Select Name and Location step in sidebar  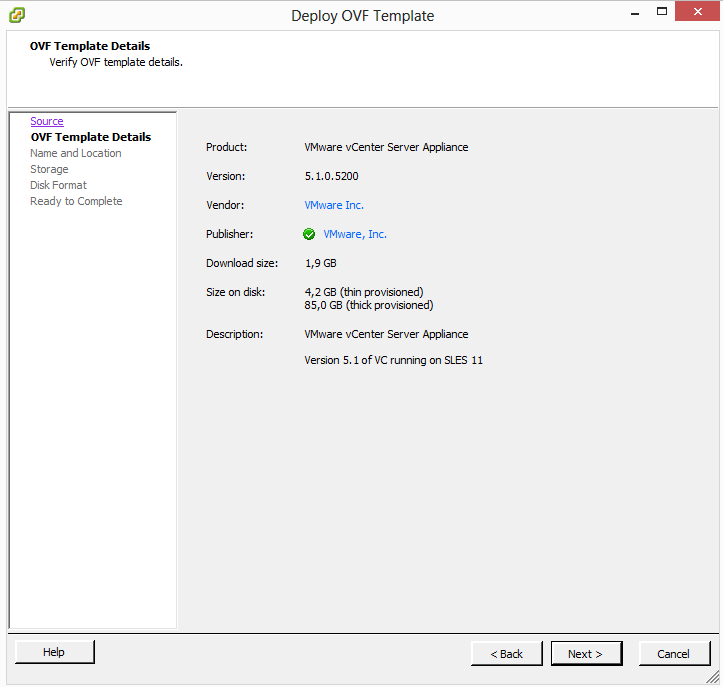[x=76, y=153]
